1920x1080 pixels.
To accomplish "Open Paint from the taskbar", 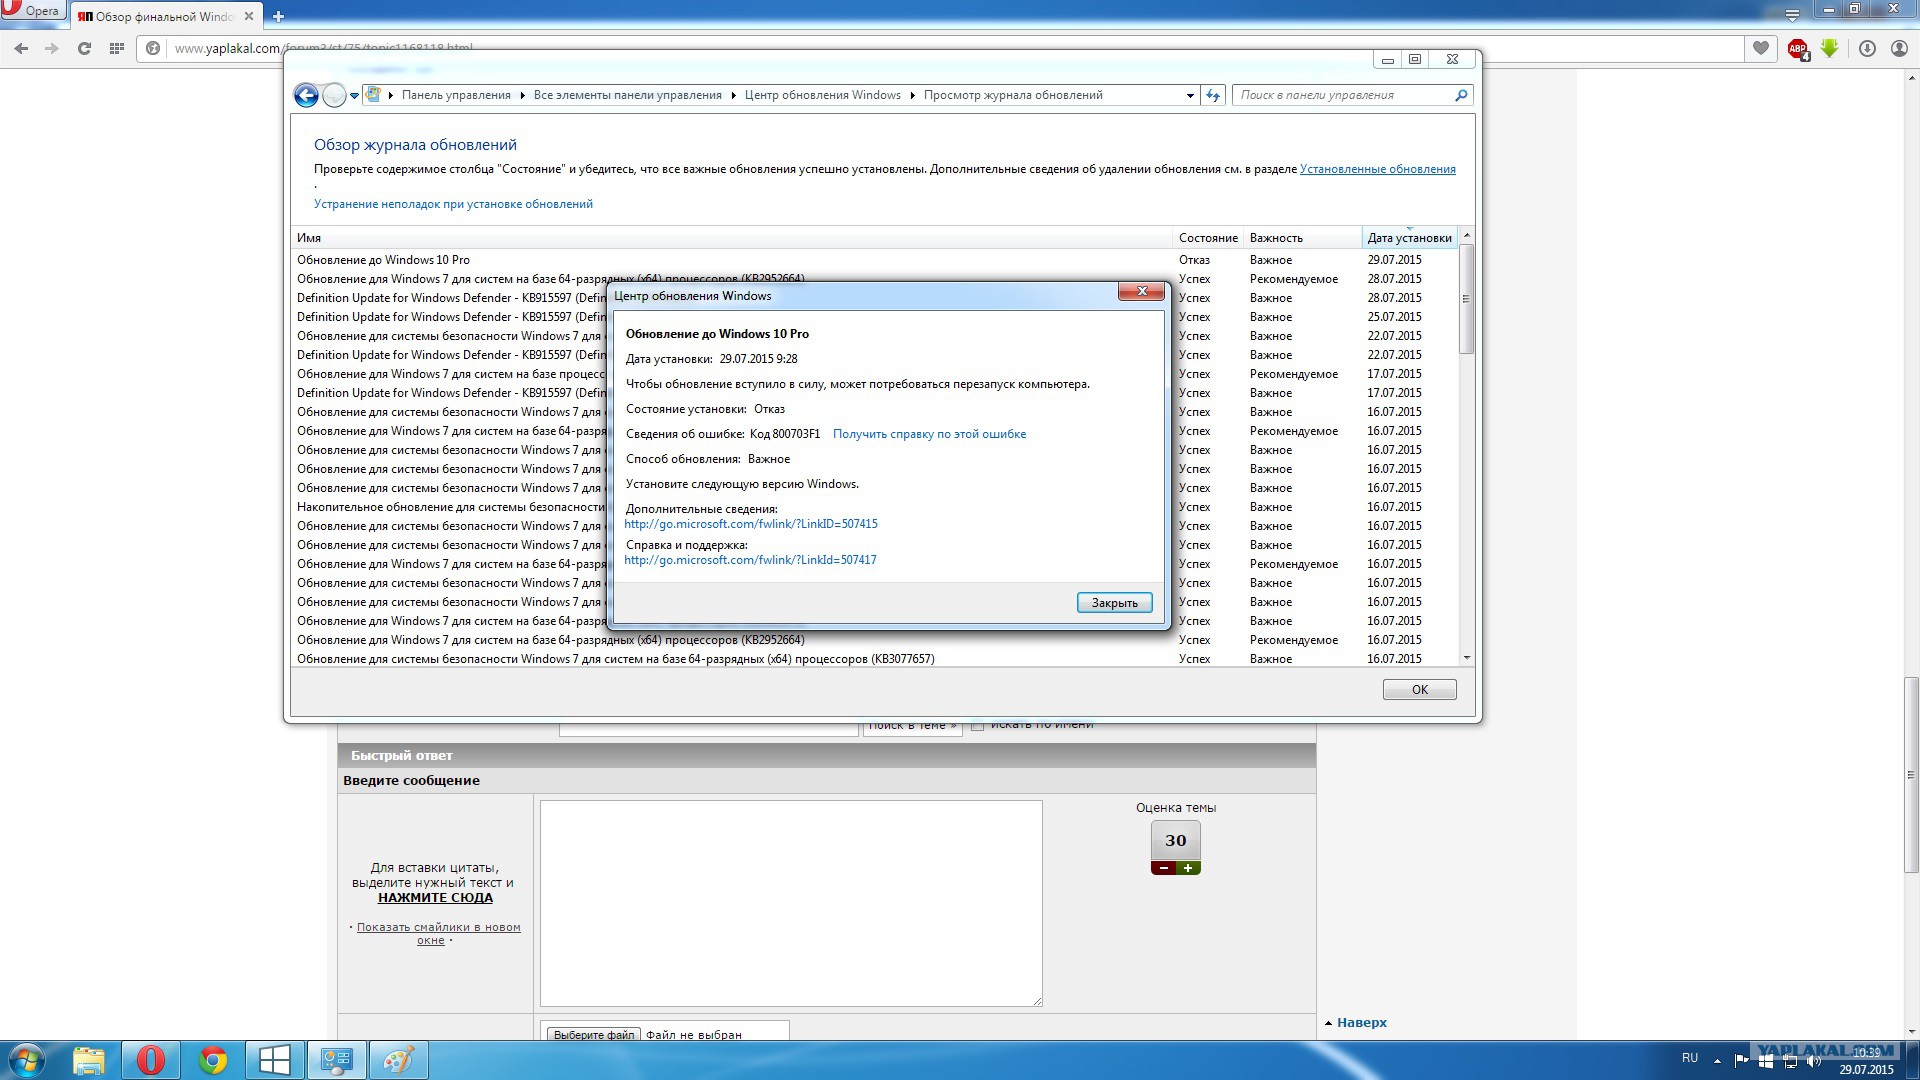I will 398,1060.
